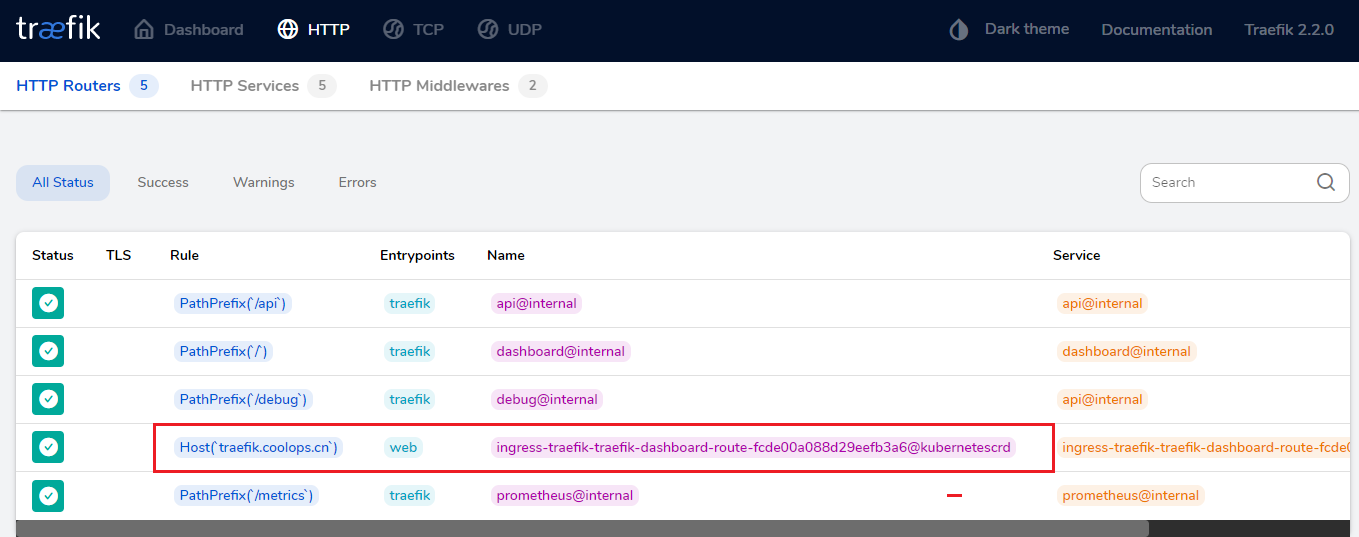This screenshot has height=537, width=1359.
Task: Open the TCP section
Action: (414, 29)
